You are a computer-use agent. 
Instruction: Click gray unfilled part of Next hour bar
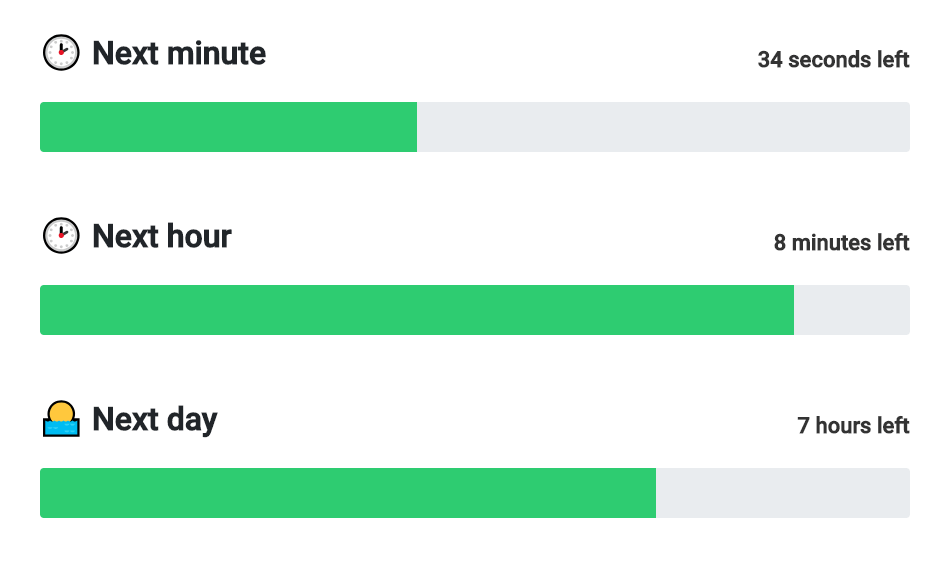click(852, 310)
